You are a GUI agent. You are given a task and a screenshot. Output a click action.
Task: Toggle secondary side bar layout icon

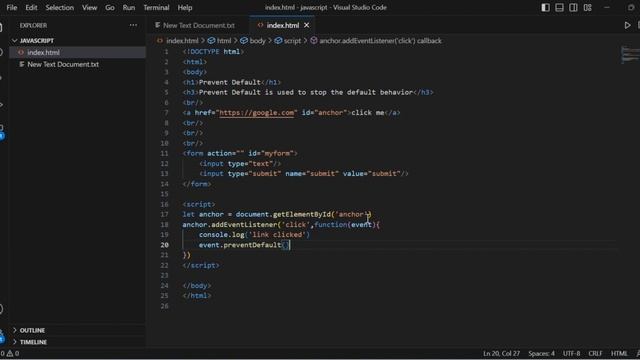[573, 7]
